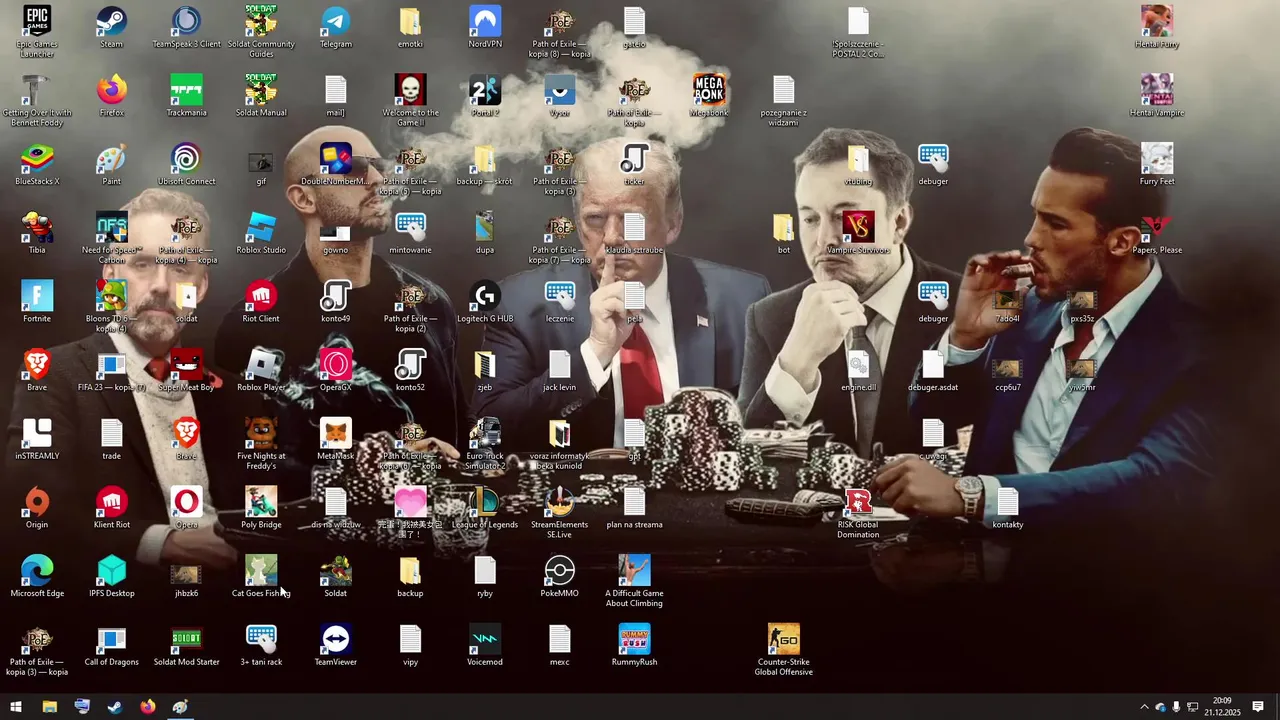Click the MetaMask desktop icon
Image resolution: width=1280 pixels, height=720 pixels.
point(336,439)
